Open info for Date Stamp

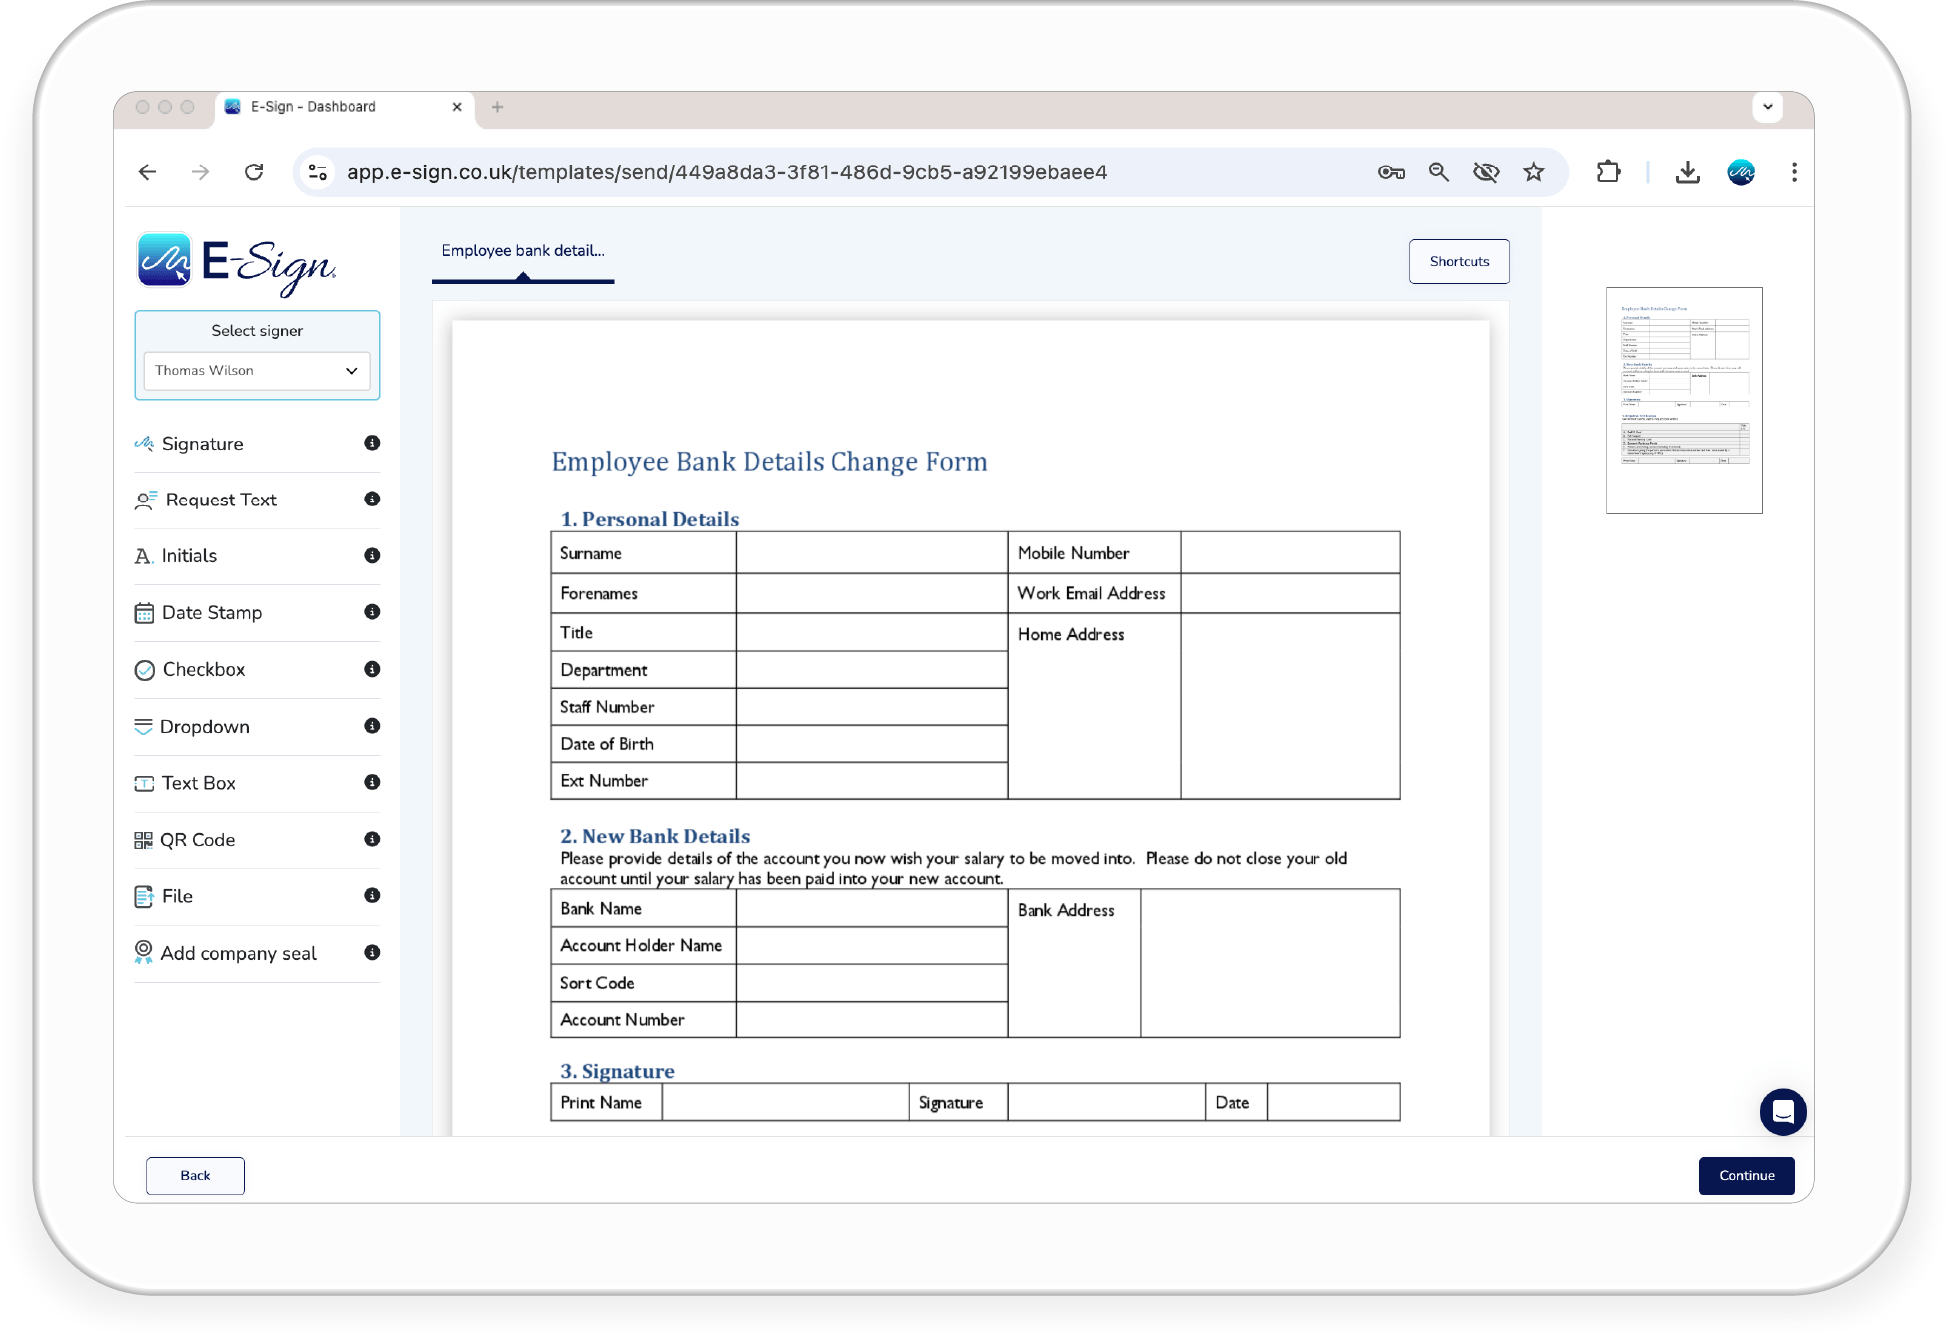coord(372,612)
